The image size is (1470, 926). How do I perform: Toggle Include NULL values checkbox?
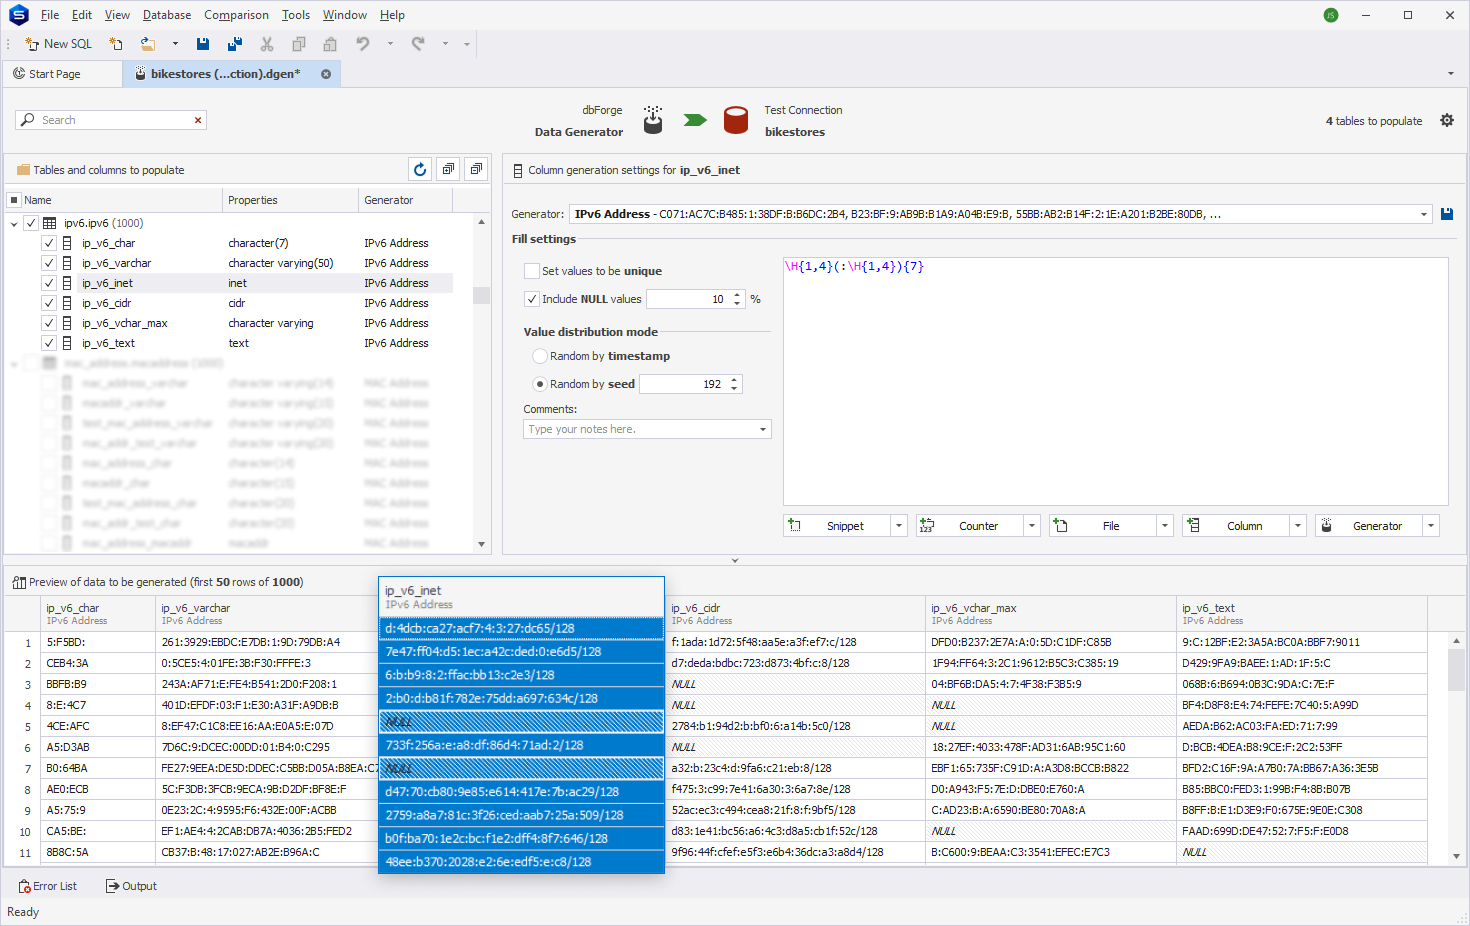(x=532, y=299)
